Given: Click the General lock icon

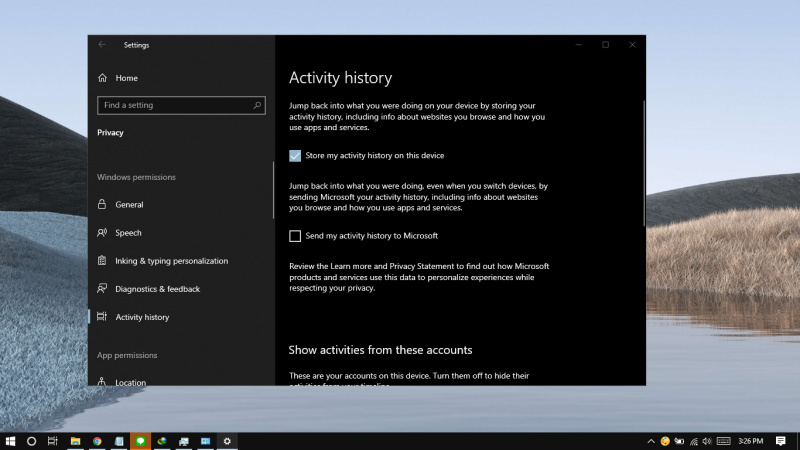Looking at the screenshot, I should click(x=102, y=205).
